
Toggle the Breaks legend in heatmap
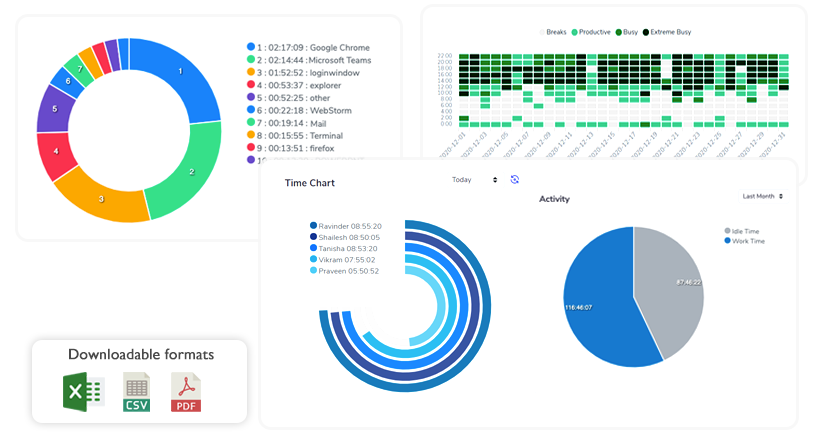tap(552, 32)
